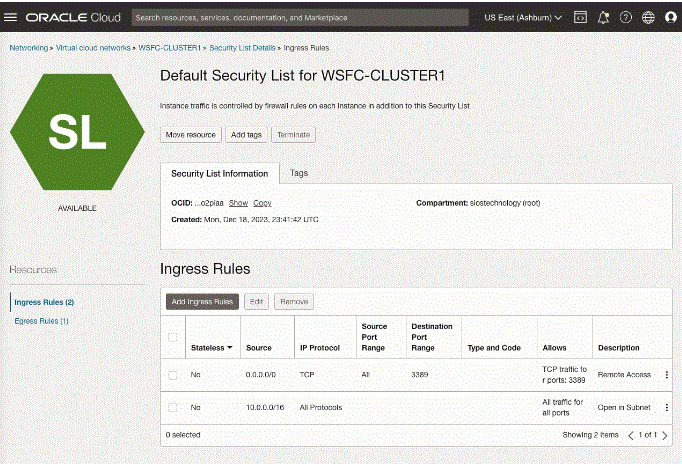682x464 pixels.
Task: Go to next page of ingress rules
Action: [665, 435]
